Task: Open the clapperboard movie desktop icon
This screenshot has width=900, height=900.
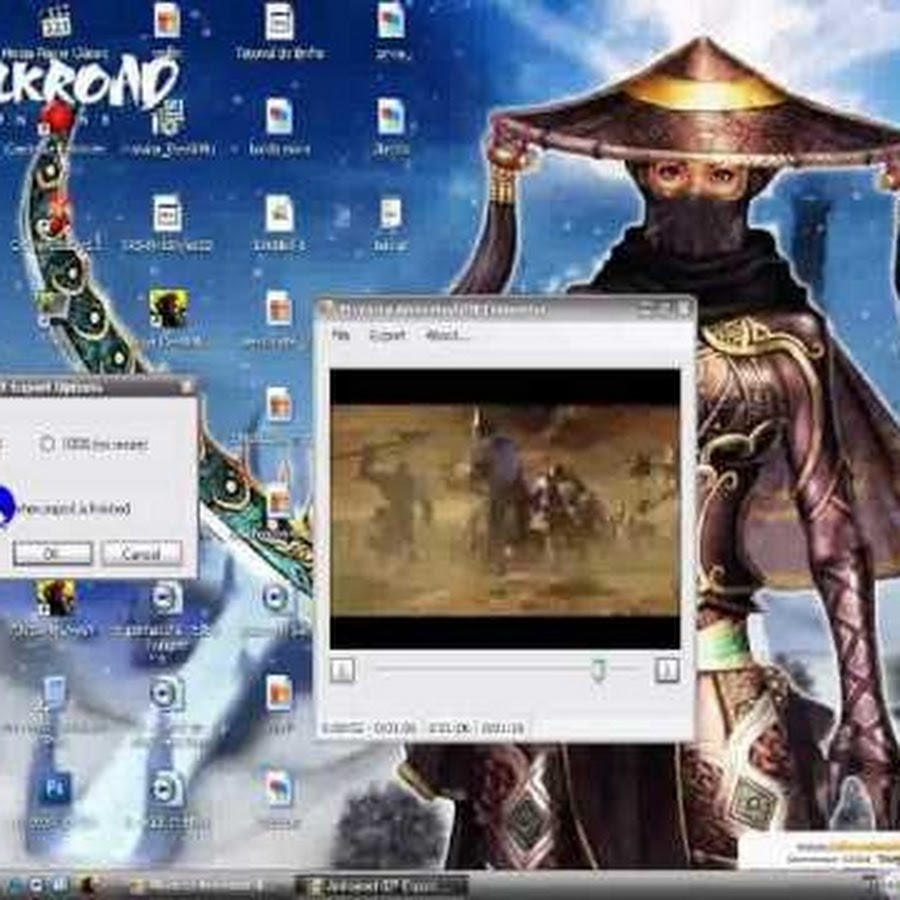Action: tap(57, 22)
